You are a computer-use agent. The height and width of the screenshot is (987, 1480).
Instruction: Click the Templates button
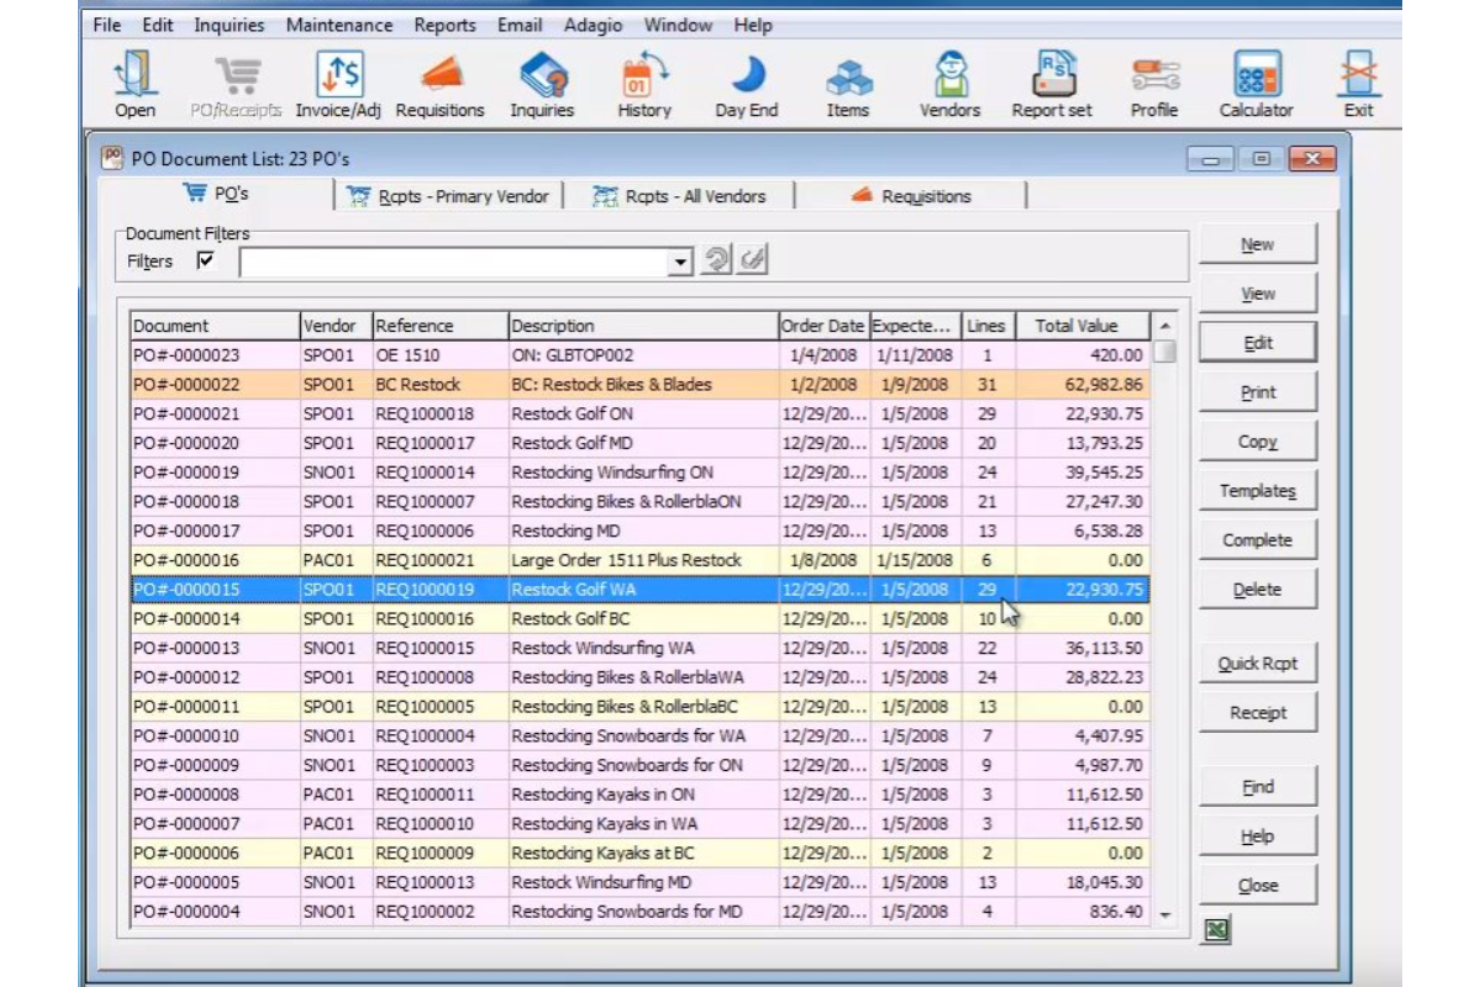1257,490
